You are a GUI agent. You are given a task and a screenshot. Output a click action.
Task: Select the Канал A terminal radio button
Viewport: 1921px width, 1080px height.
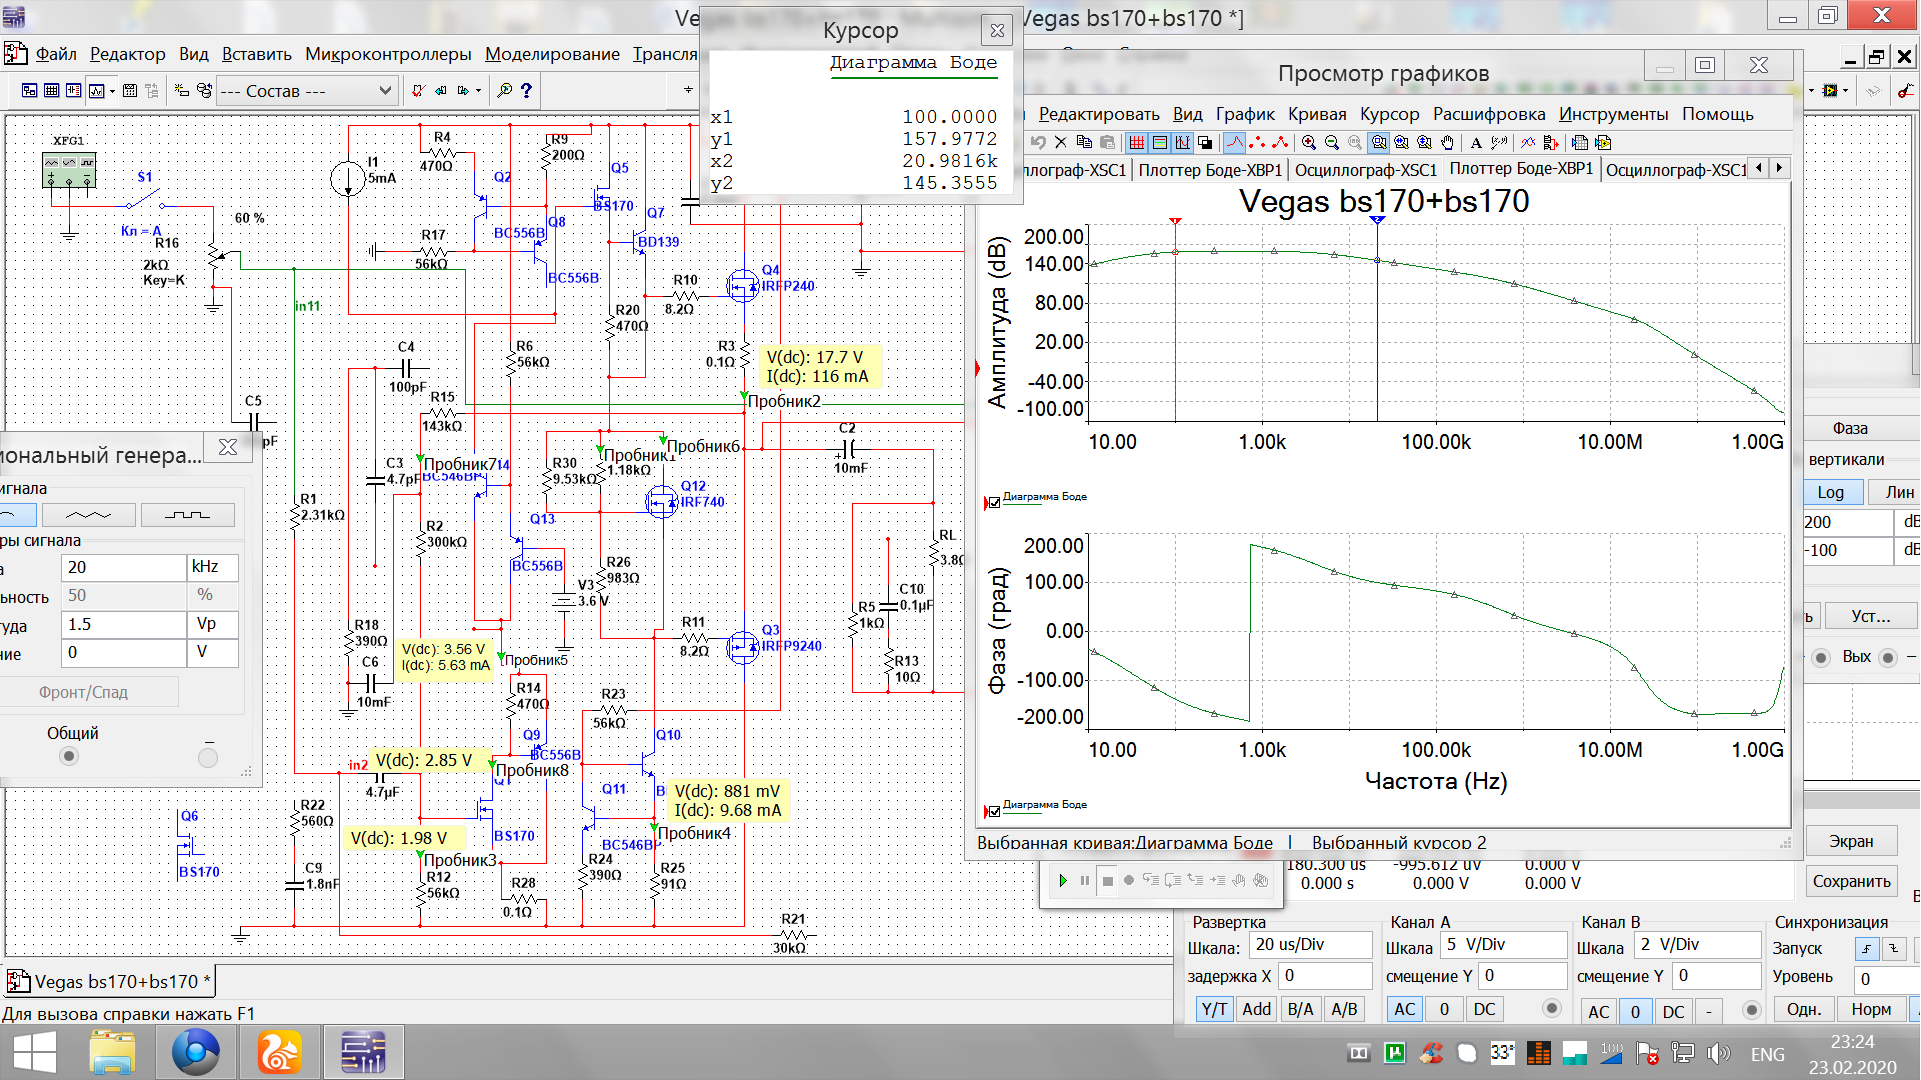(x=1552, y=1008)
